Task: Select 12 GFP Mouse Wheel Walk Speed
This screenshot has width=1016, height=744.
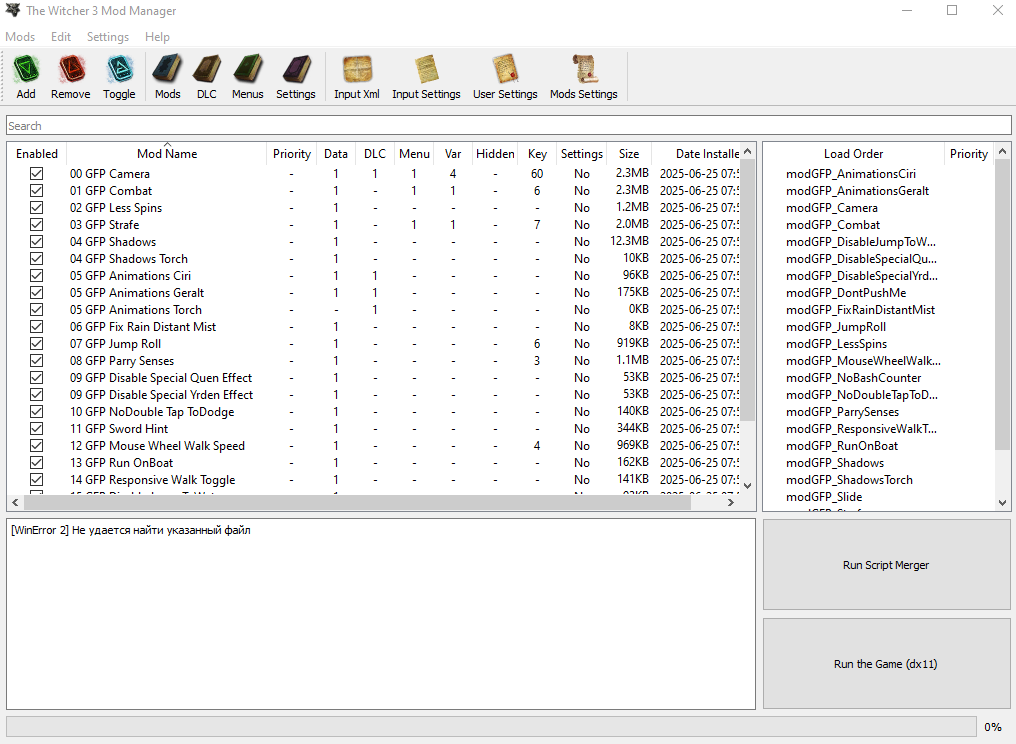Action: [x=373, y=445]
